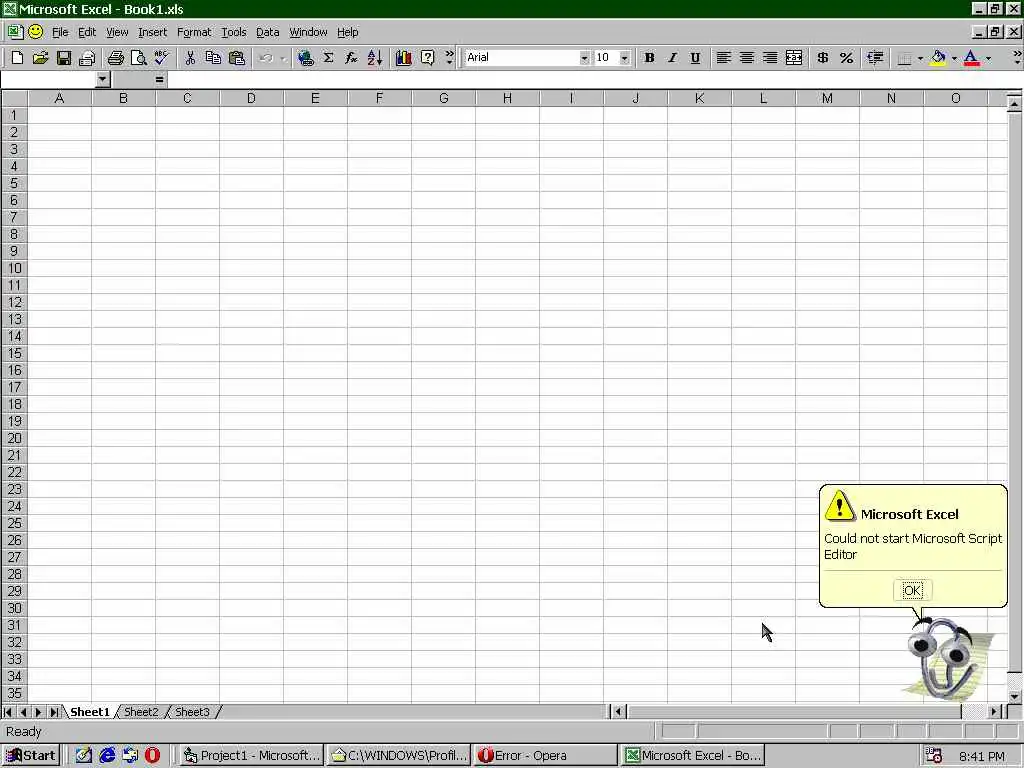Cut selection with the scissors icon
1024x768 pixels.
tap(190, 58)
